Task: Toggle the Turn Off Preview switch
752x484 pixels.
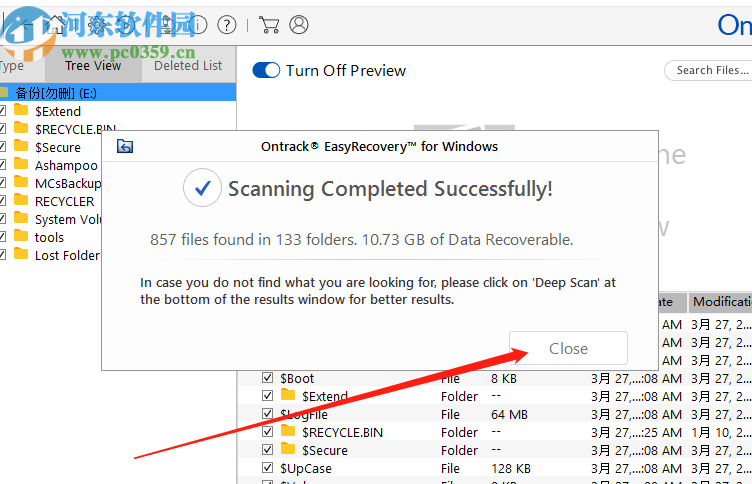Action: click(266, 71)
